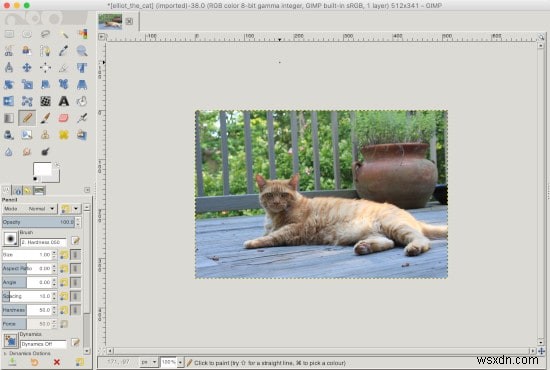The height and width of the screenshot is (370, 550).
Task: Select the Dodge/Burn tool
Action: pos(45,152)
